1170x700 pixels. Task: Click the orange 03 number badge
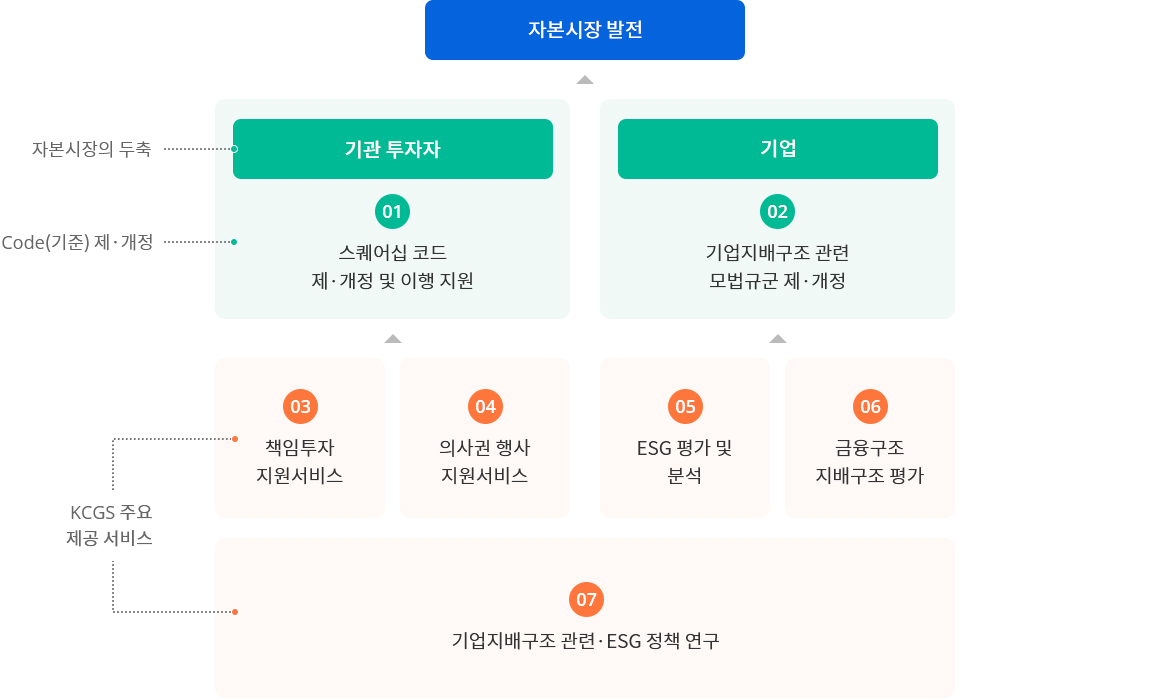tap(300, 406)
